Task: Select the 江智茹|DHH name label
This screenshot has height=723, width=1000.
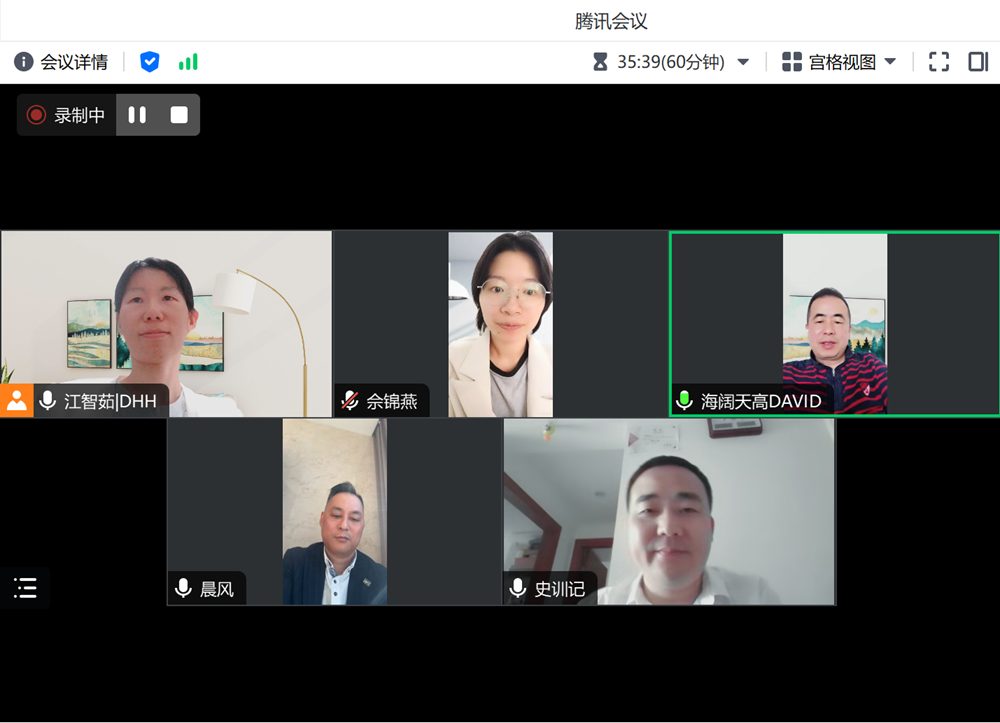Action: [x=110, y=401]
